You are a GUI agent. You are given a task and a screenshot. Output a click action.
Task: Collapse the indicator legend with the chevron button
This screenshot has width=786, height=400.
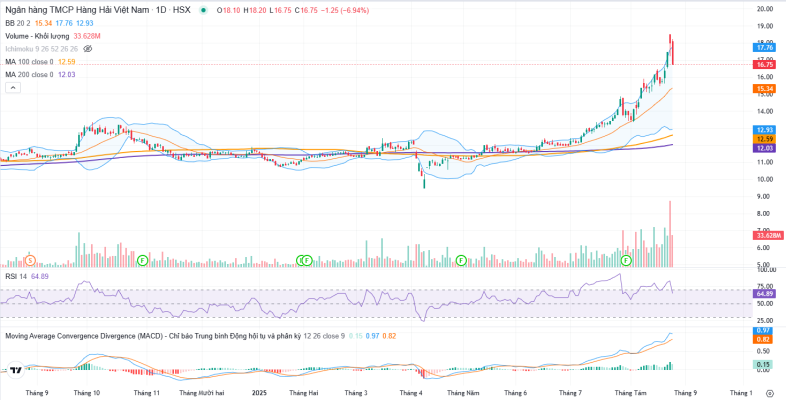point(13,88)
